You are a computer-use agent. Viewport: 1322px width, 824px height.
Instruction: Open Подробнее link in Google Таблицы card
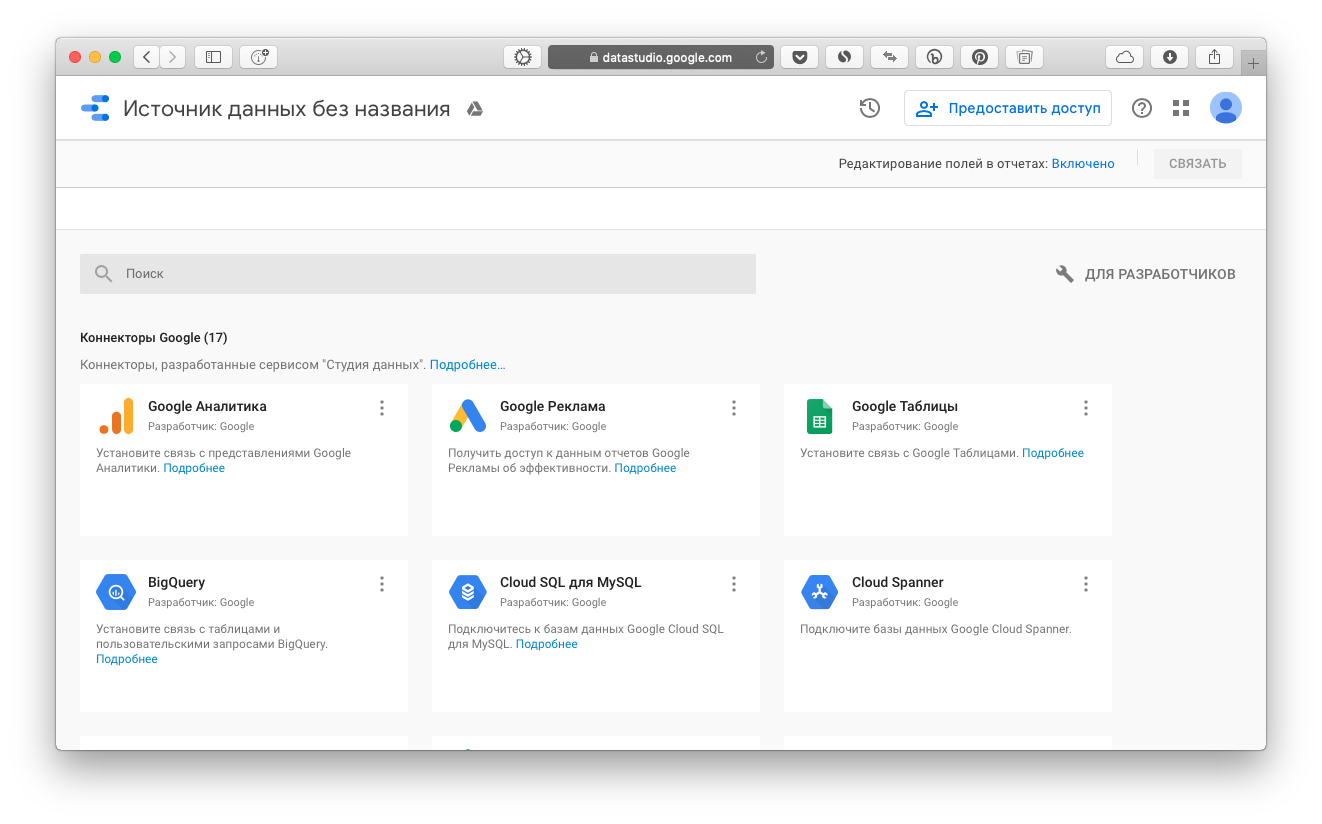click(1053, 453)
